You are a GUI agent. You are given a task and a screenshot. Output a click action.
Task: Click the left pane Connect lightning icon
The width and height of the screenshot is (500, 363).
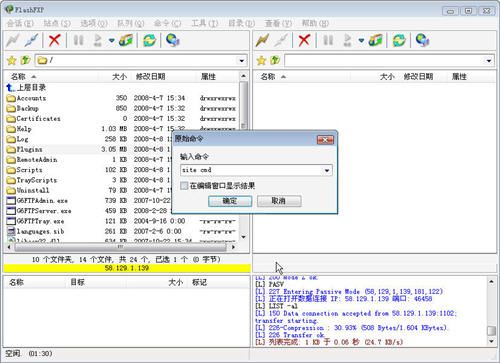(x=13, y=40)
